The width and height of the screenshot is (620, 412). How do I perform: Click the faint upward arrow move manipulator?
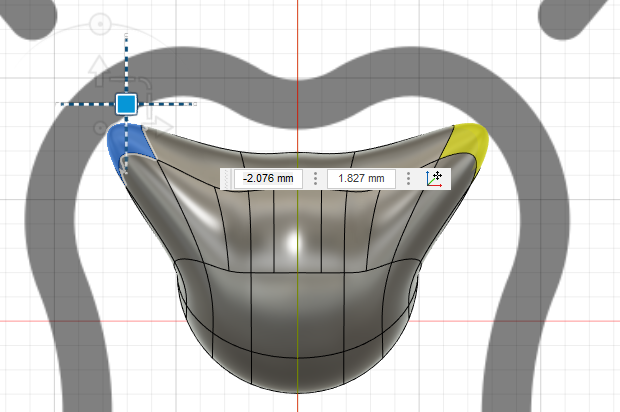pyautogui.click(x=99, y=71)
